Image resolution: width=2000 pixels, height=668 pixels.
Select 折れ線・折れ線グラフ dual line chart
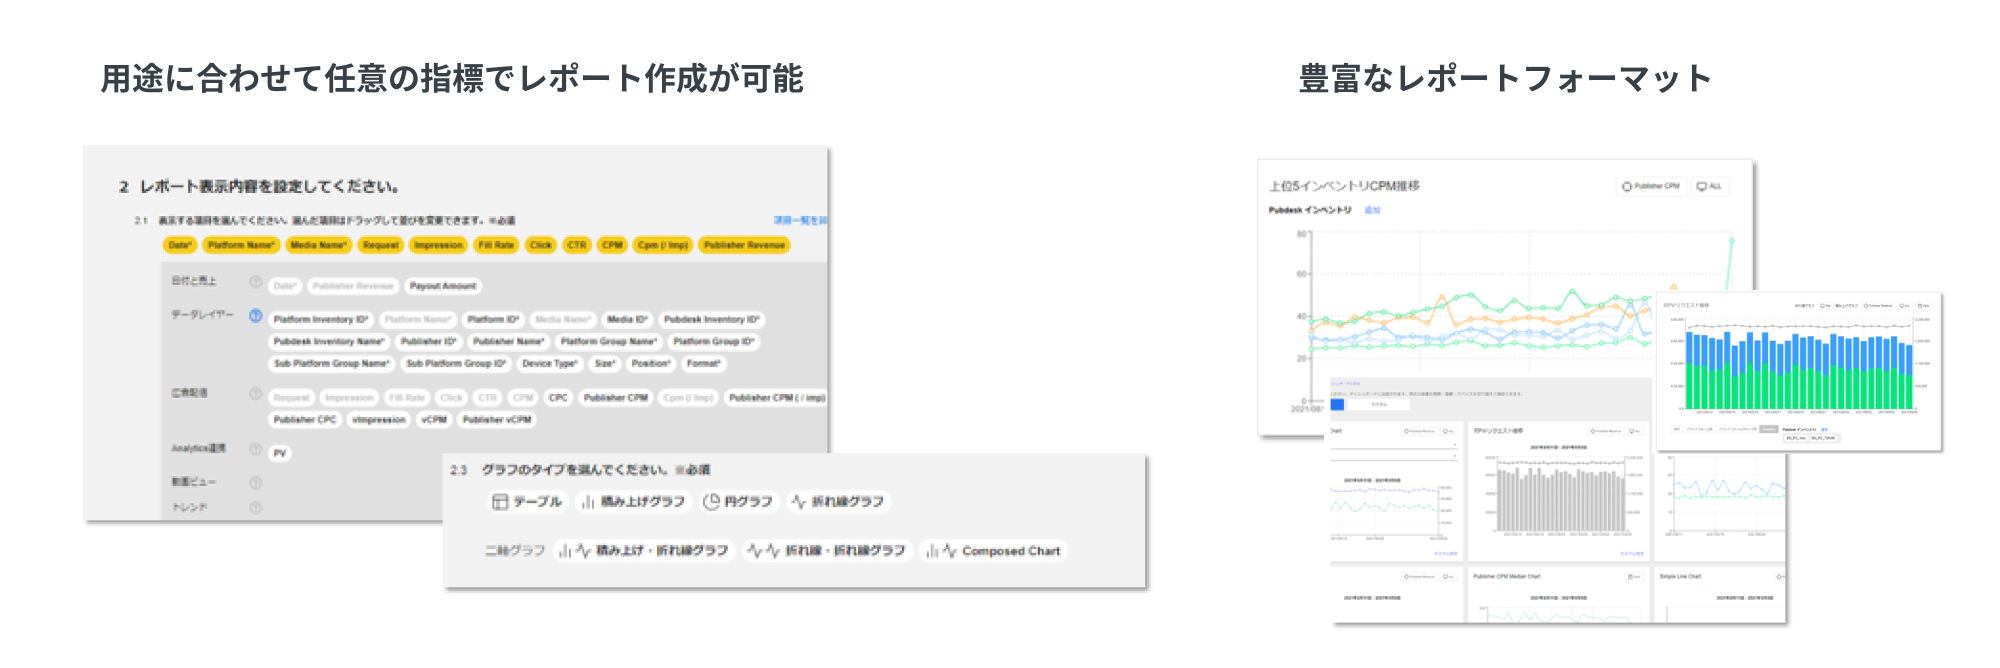point(827,551)
